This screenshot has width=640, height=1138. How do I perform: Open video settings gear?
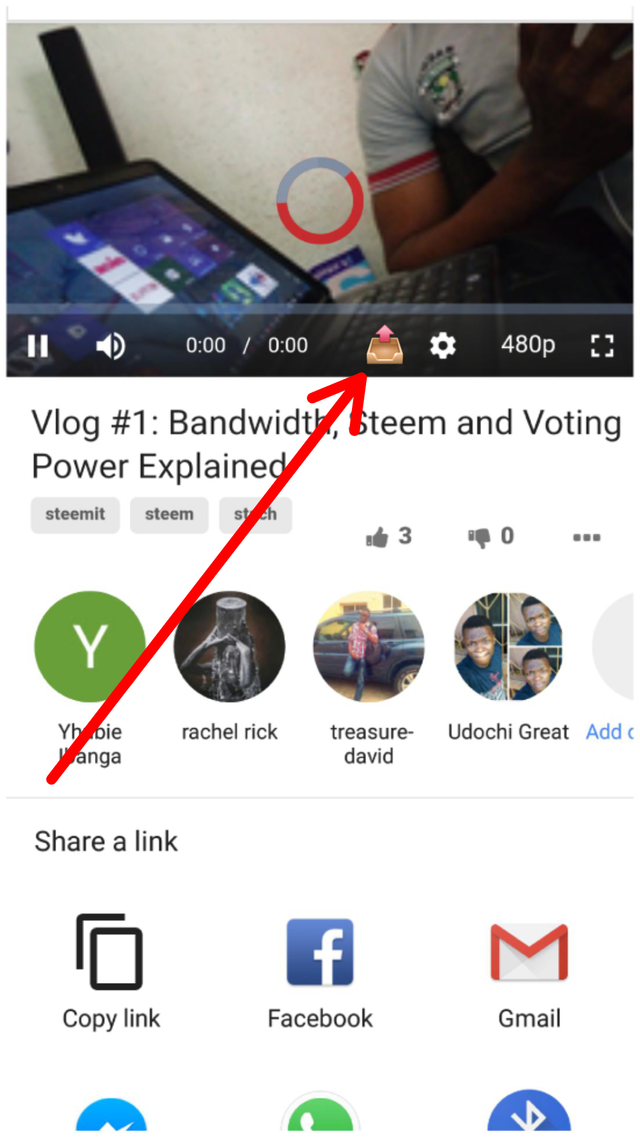(x=443, y=345)
